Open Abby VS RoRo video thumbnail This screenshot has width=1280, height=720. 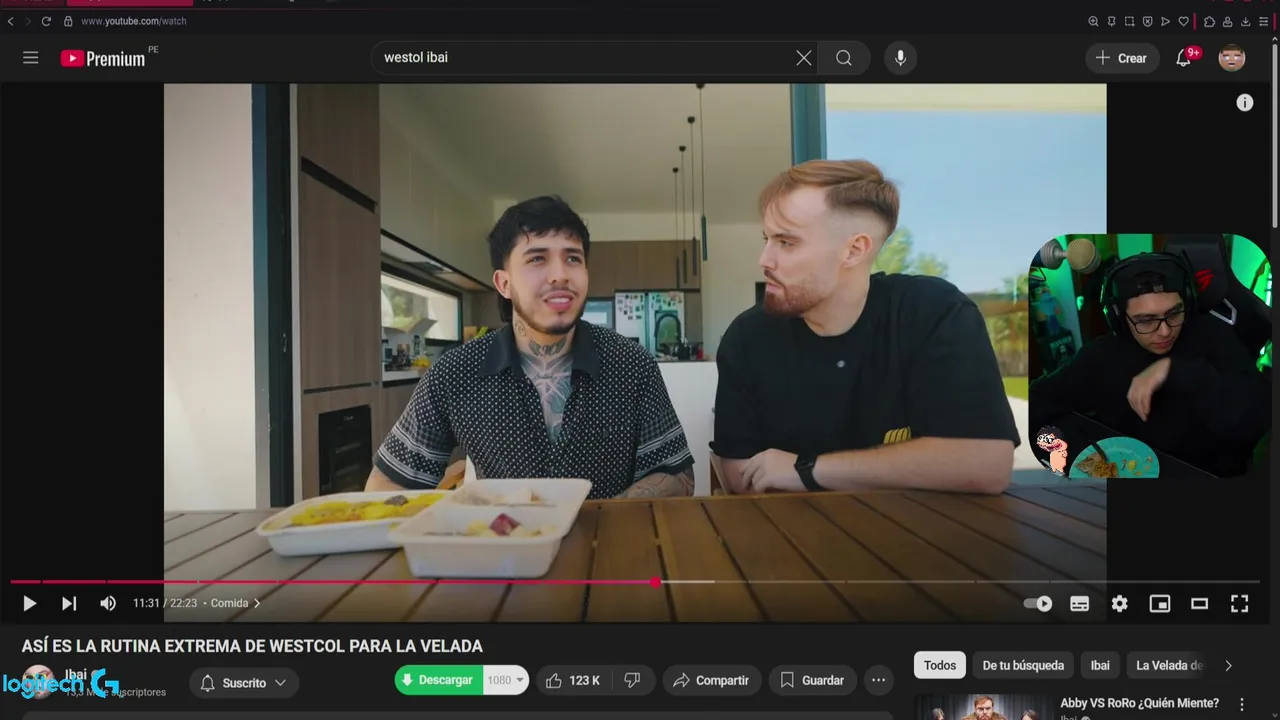pyautogui.click(x=983, y=708)
